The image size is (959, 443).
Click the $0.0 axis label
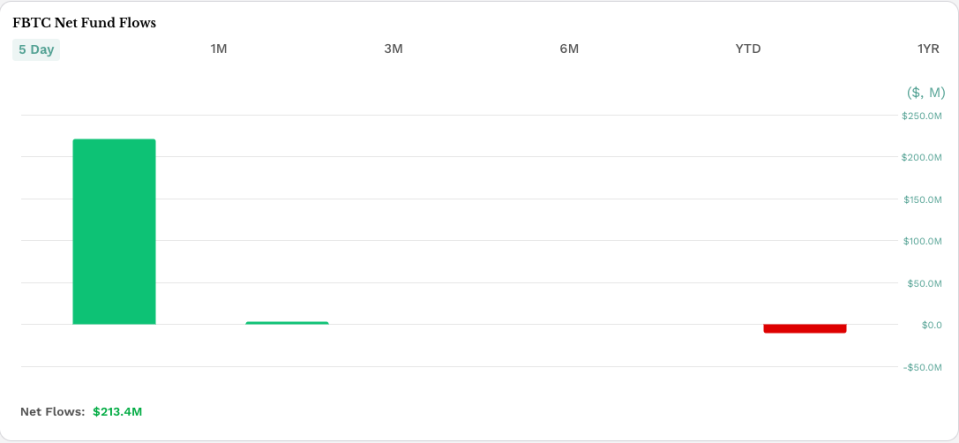[931, 325]
